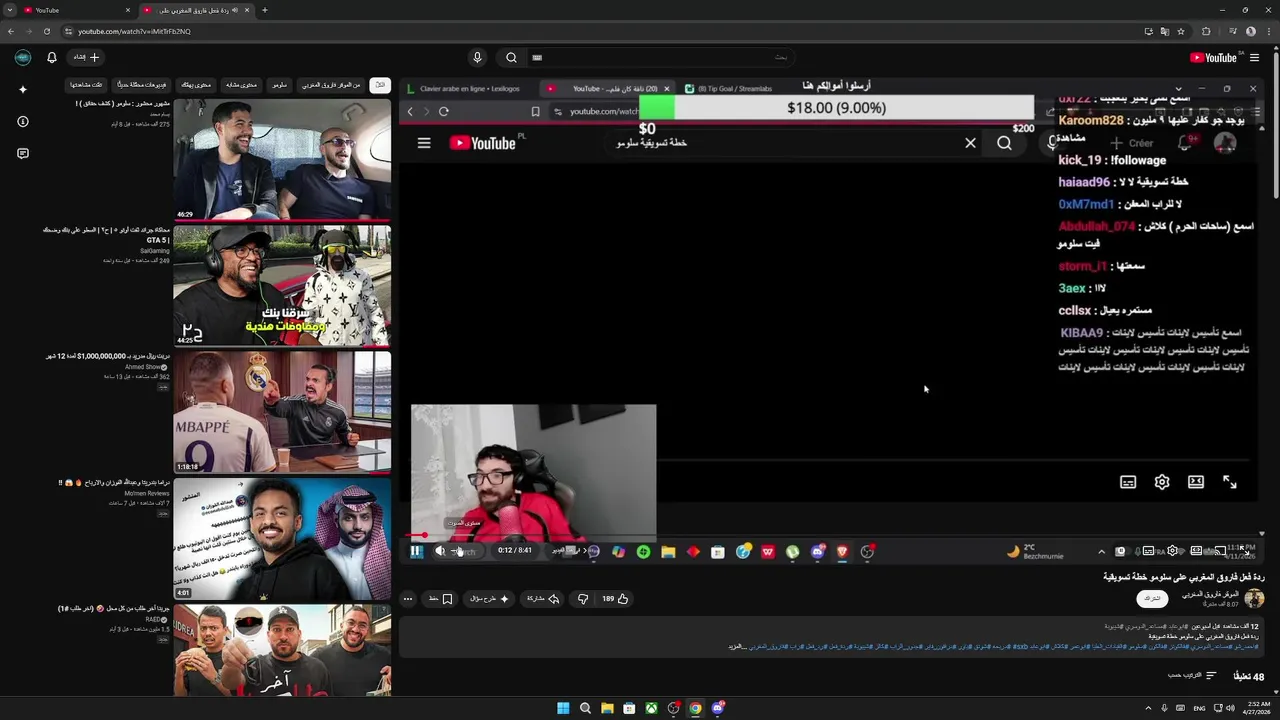This screenshot has height=720, width=1280.
Task: Open the comment sort-by dropdown
Action: 1192,676
